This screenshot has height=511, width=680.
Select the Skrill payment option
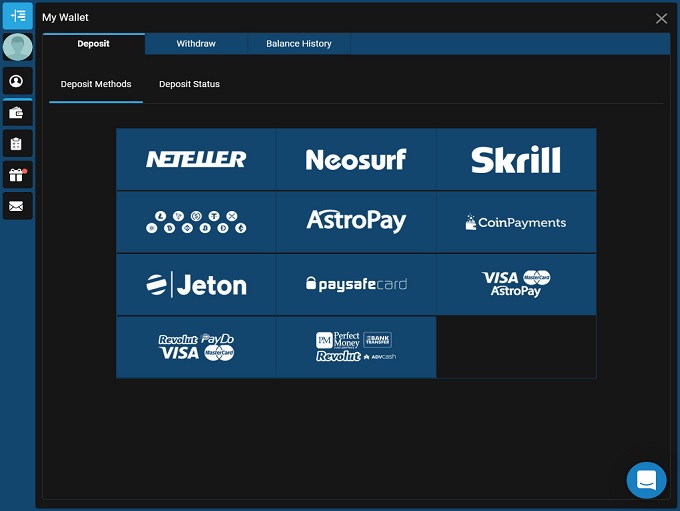[516, 159]
